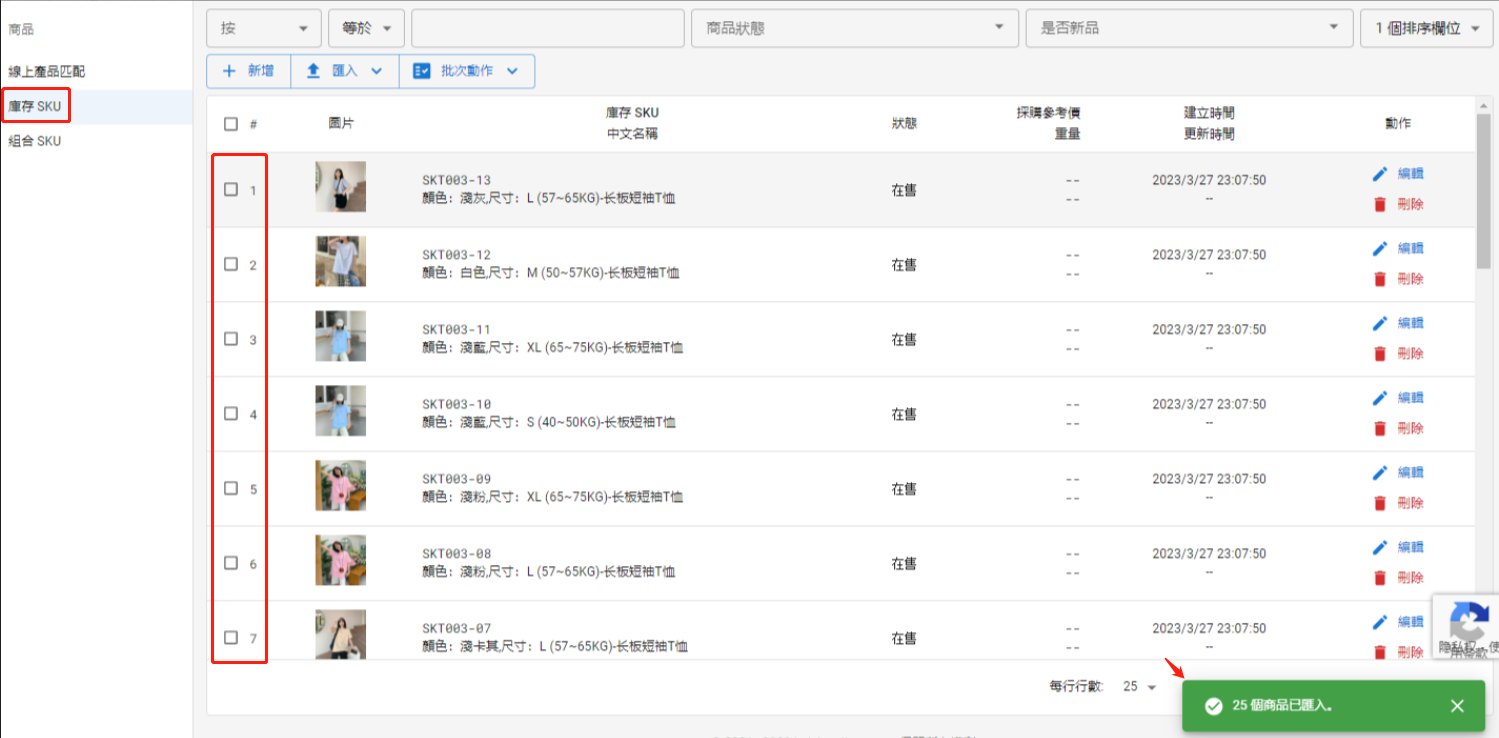The height and width of the screenshot is (738, 1499).
Task: Click the checklist icon on 批次動作 button
Action: pyautogui.click(x=422, y=71)
